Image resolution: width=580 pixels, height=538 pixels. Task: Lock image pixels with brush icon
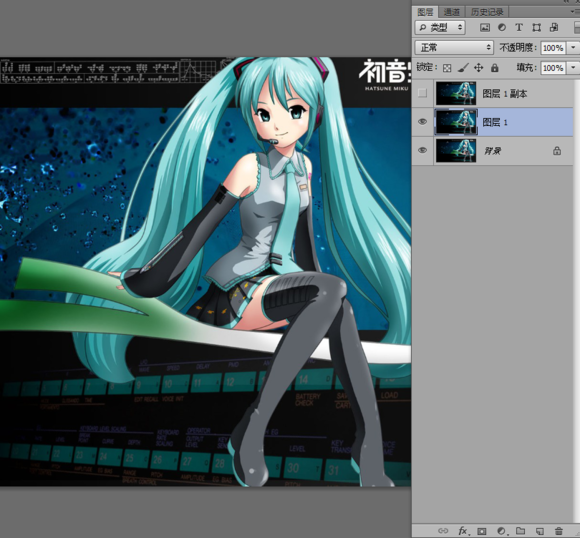pos(463,68)
